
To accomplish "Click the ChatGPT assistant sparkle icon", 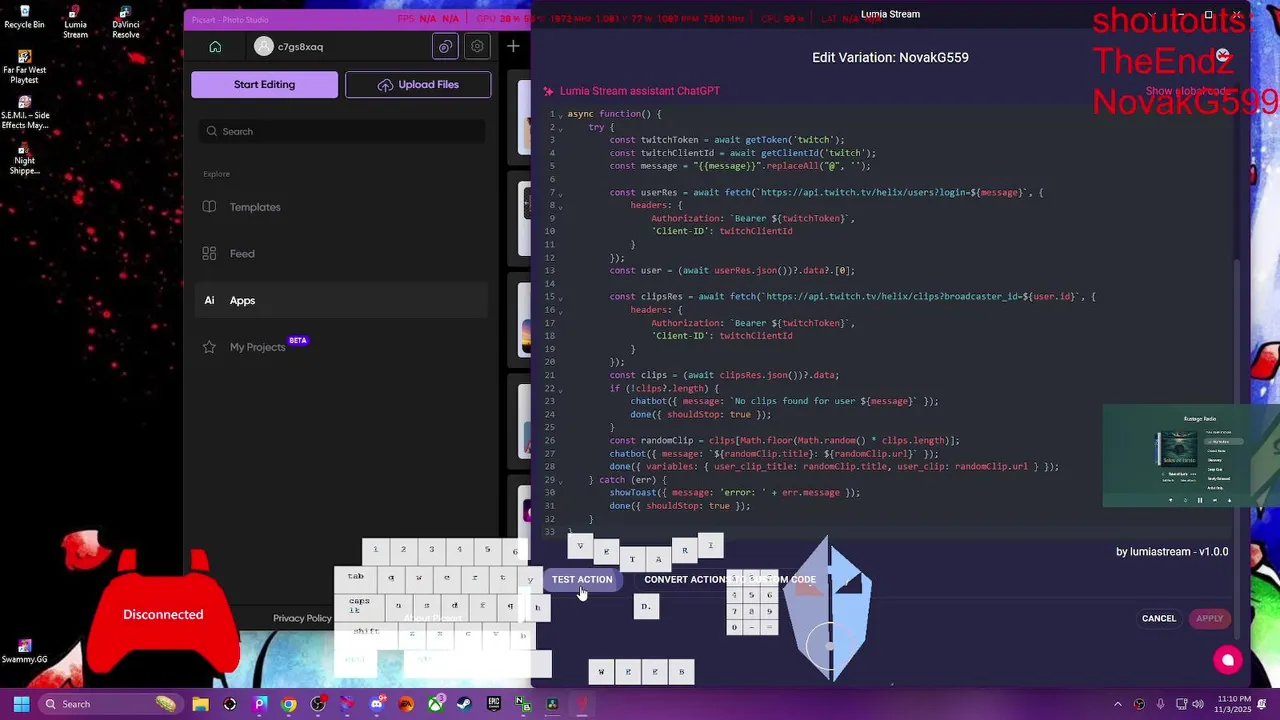I will (x=548, y=91).
